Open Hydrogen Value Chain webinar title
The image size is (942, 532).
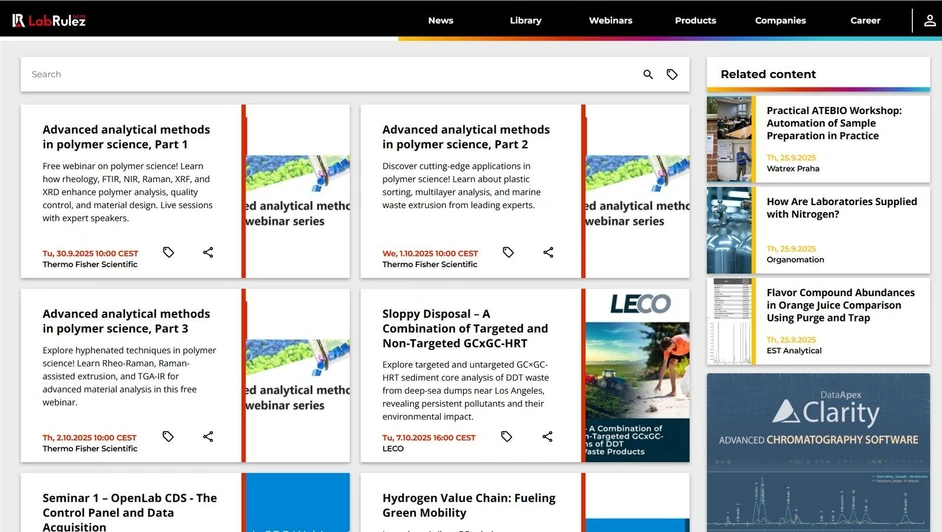(x=469, y=505)
